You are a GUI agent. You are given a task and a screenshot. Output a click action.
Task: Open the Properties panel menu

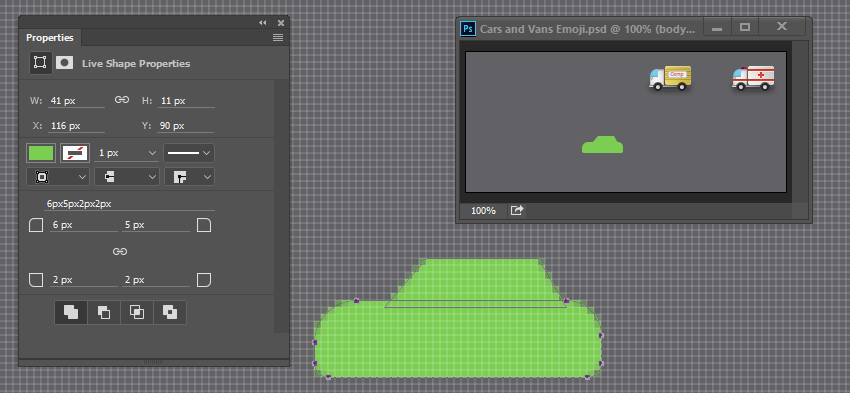coord(278,37)
